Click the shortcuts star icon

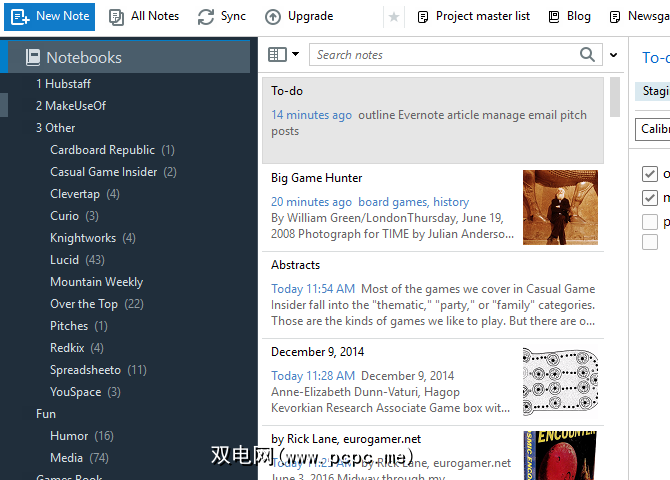click(394, 17)
